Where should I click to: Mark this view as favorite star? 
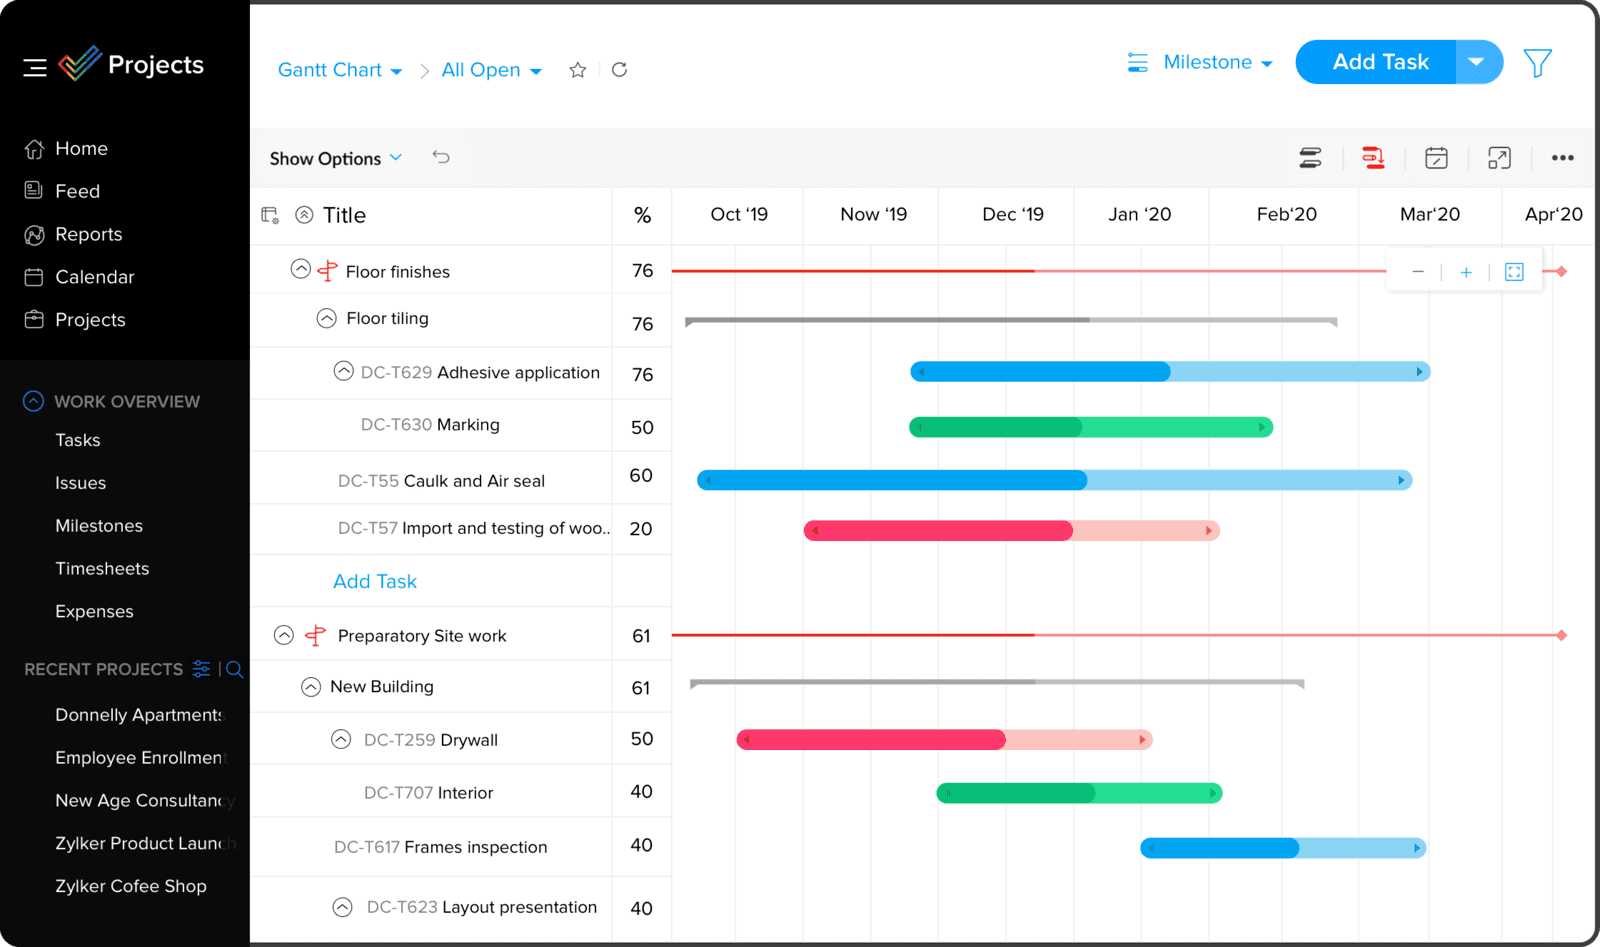pos(577,70)
